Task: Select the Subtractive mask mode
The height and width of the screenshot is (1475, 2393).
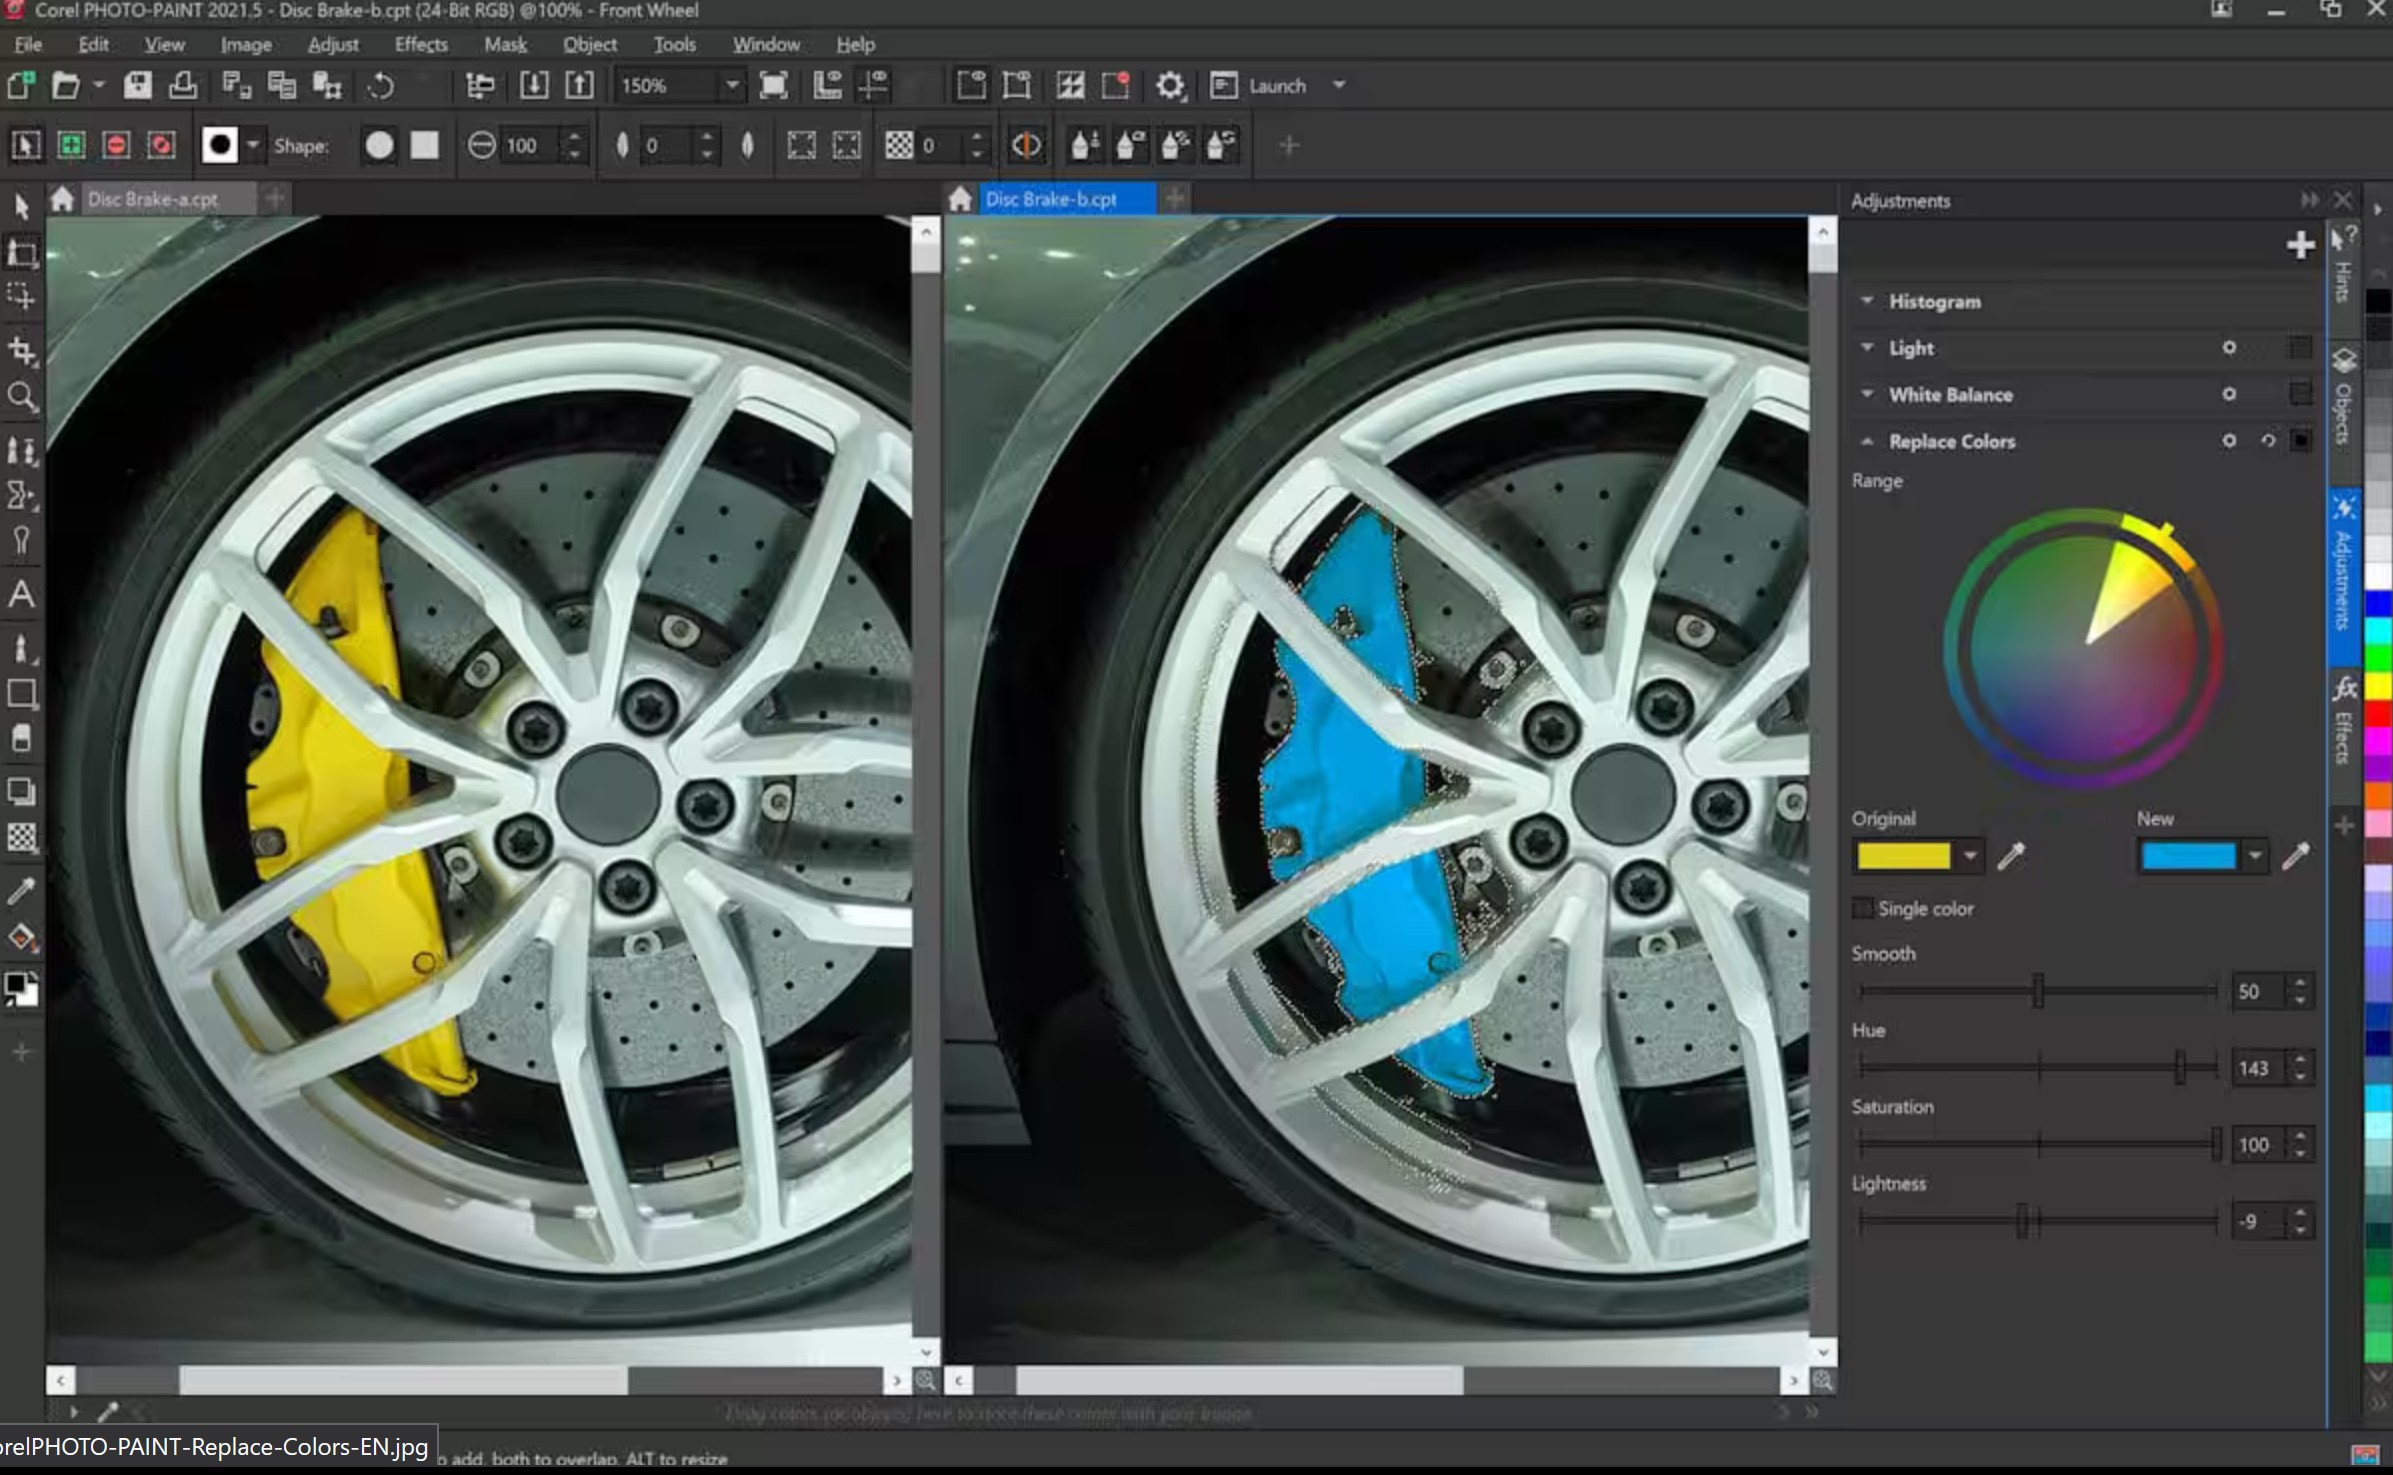Action: pyautogui.click(x=116, y=145)
